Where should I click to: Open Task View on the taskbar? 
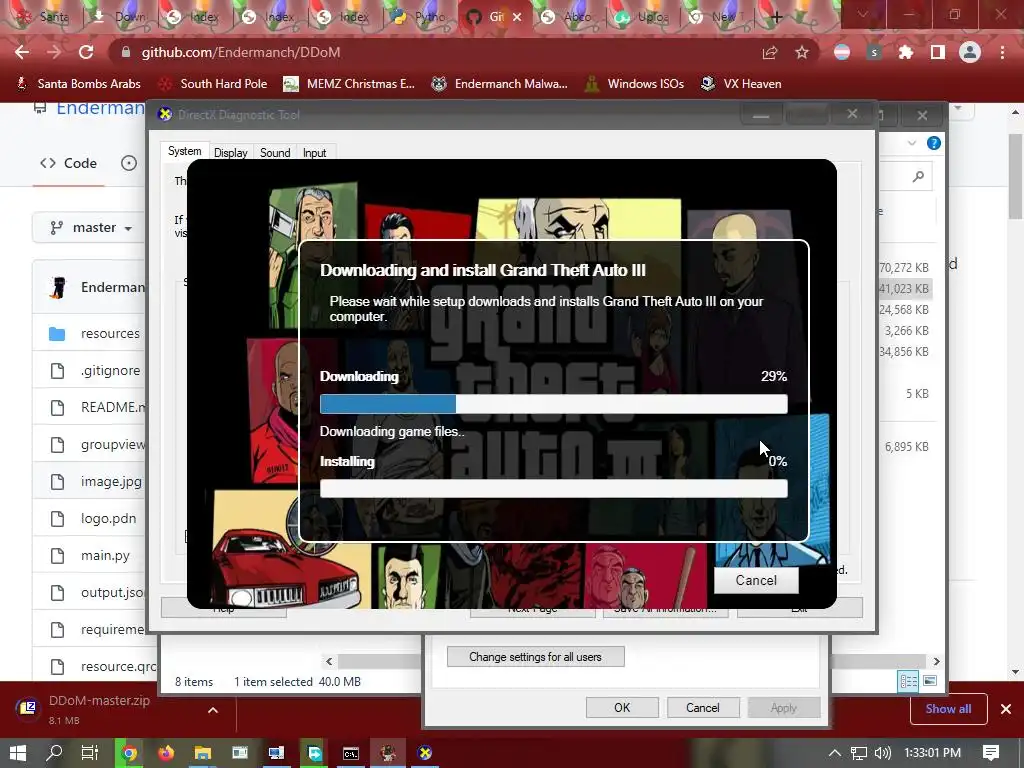tap(90, 753)
